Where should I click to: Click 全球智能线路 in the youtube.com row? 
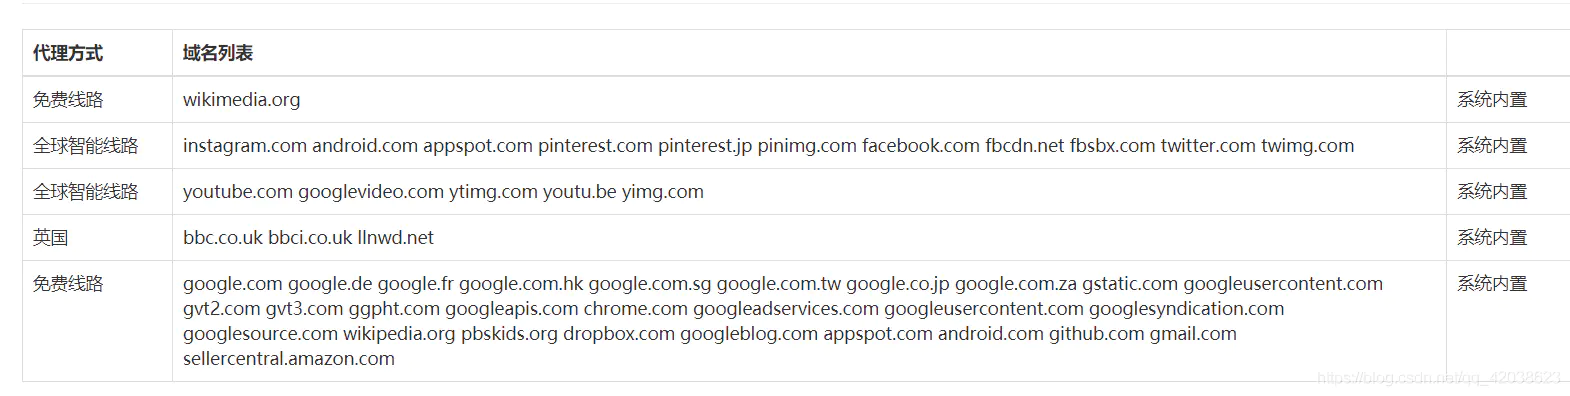(x=86, y=192)
